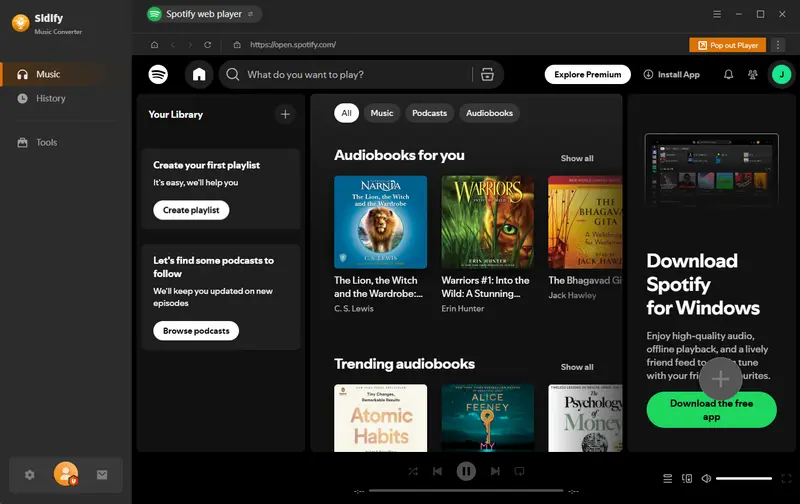The height and width of the screenshot is (504, 800).
Task: Click the playback progress bar
Action: (466, 491)
